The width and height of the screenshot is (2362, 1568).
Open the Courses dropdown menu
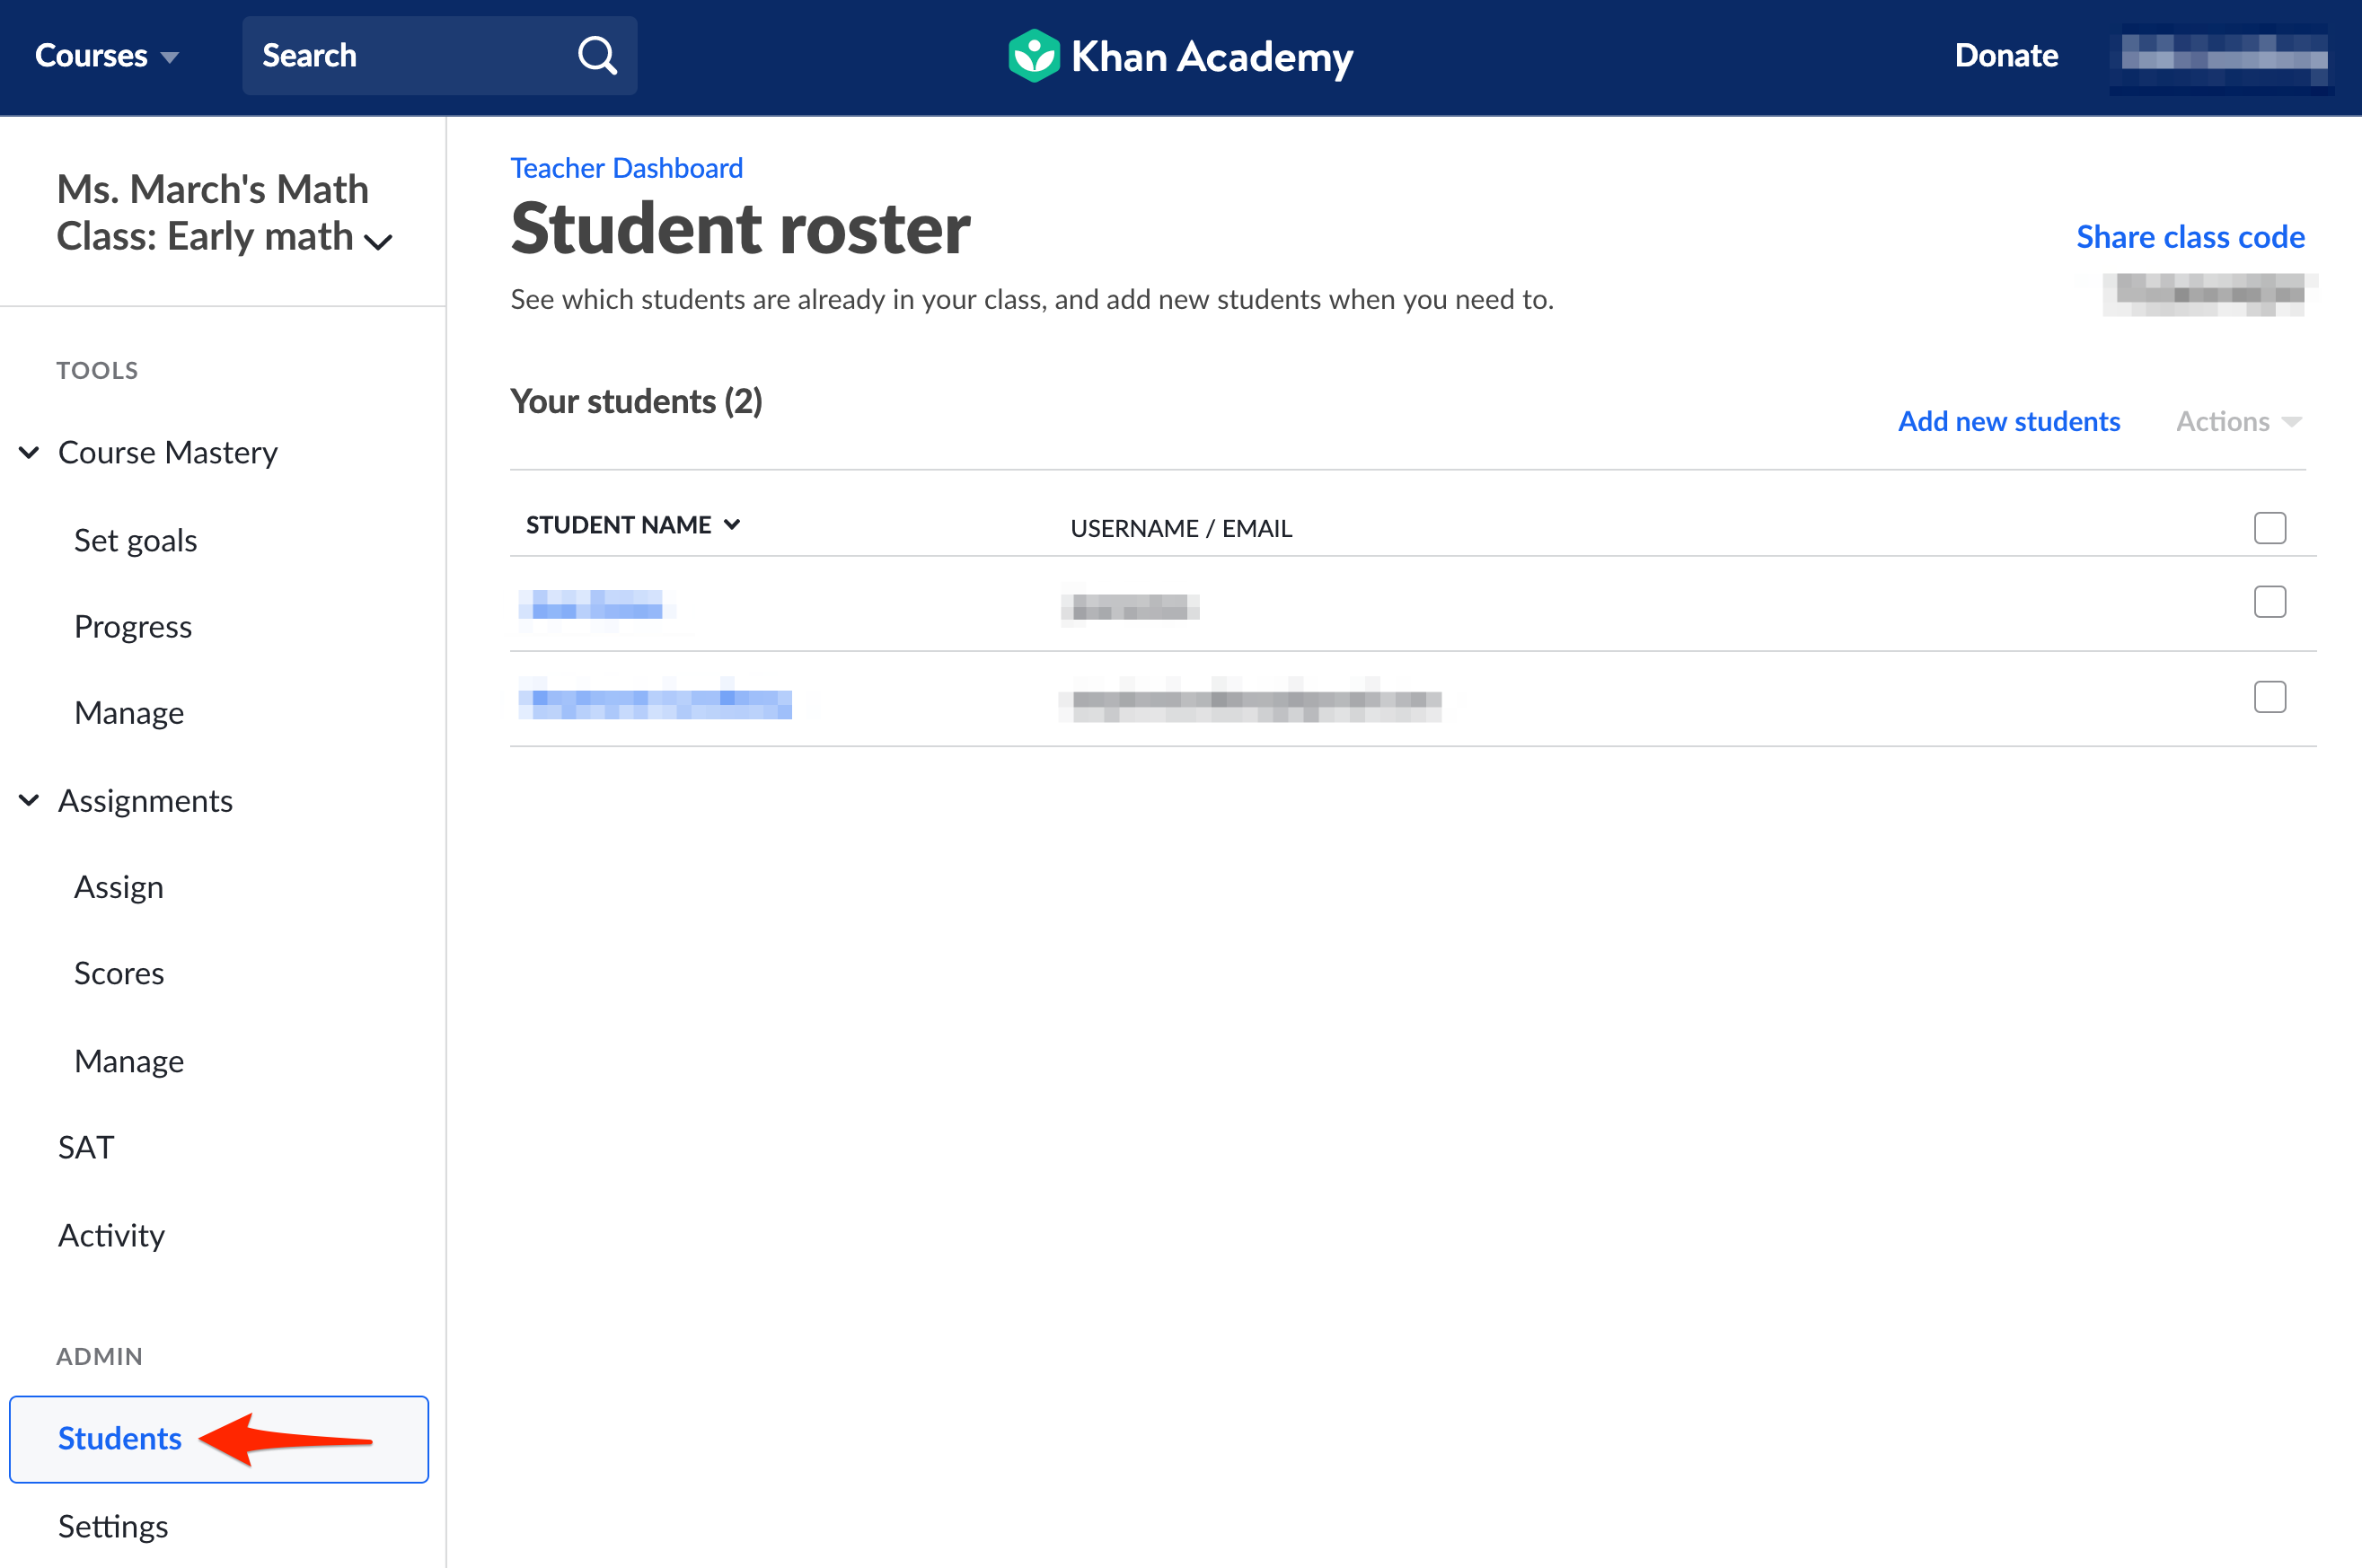[106, 55]
